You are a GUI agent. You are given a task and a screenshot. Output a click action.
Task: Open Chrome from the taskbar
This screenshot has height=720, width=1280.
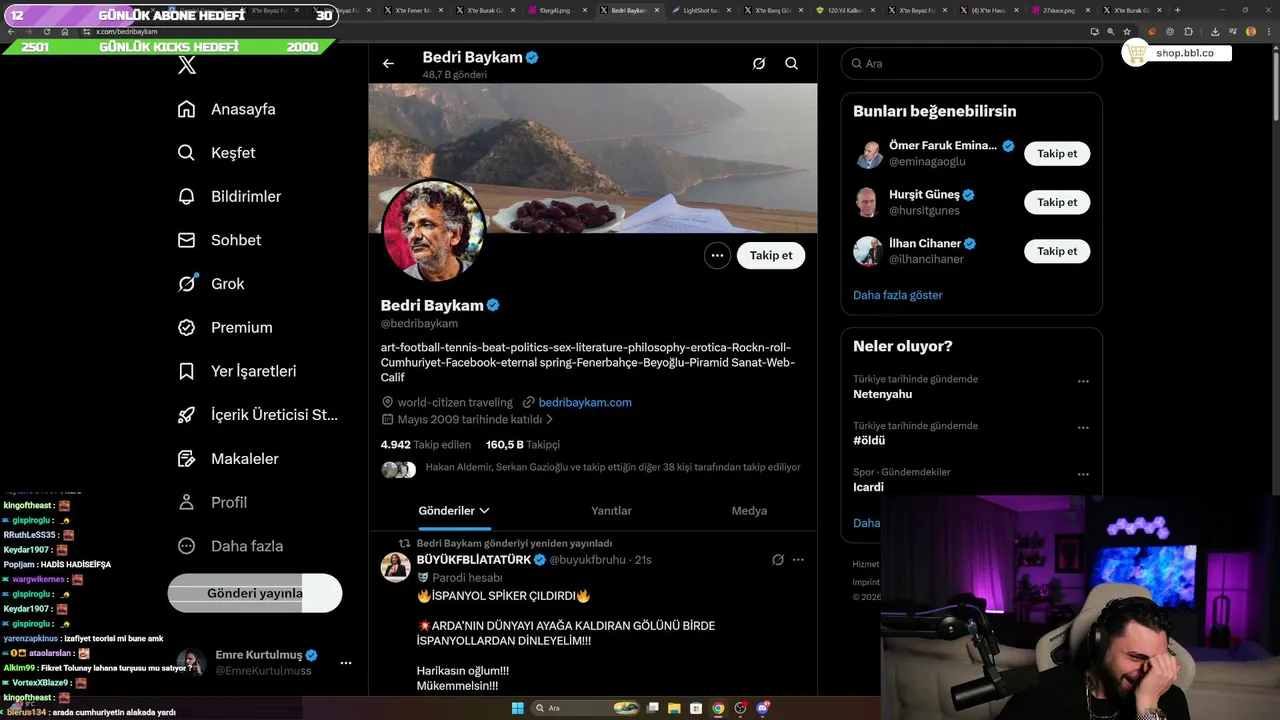pos(718,708)
